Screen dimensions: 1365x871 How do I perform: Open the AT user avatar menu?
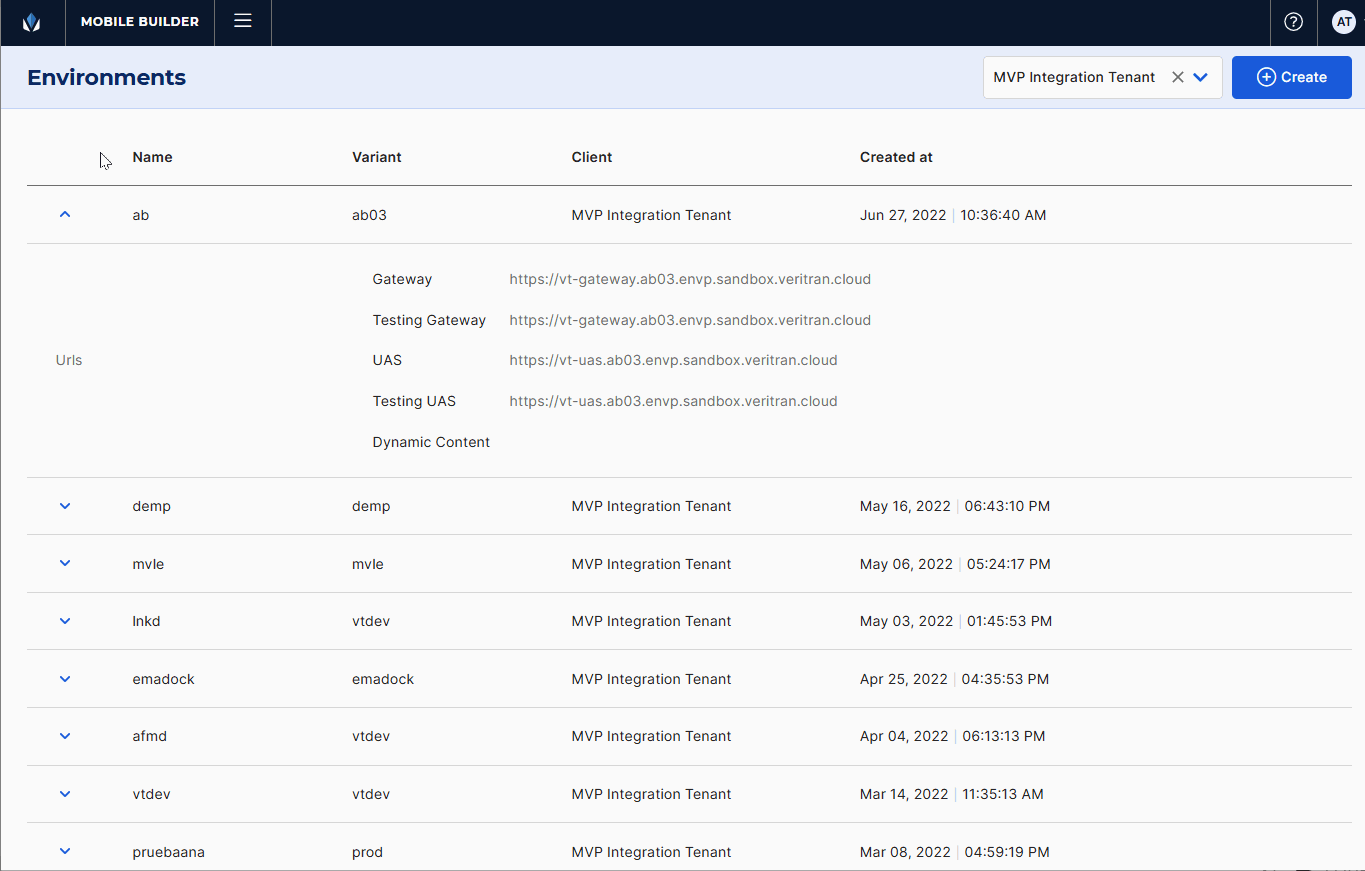click(x=1343, y=22)
